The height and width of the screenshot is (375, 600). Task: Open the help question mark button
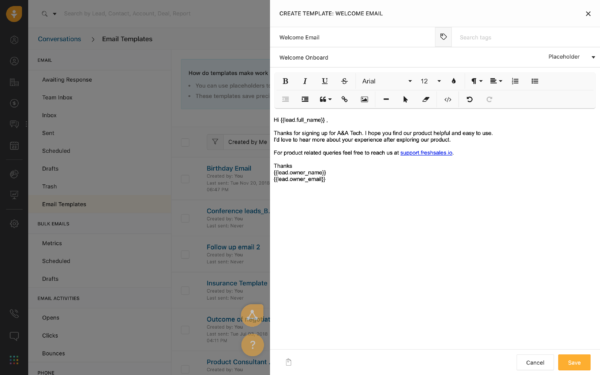tap(253, 345)
